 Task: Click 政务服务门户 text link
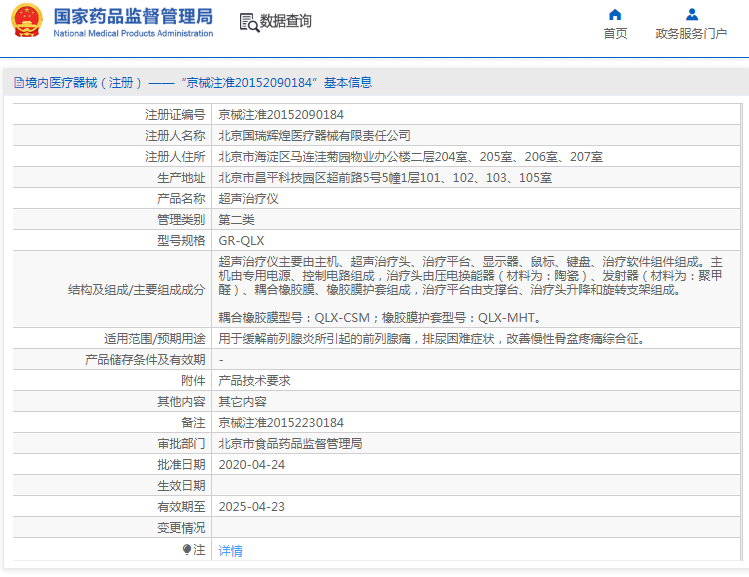point(691,33)
